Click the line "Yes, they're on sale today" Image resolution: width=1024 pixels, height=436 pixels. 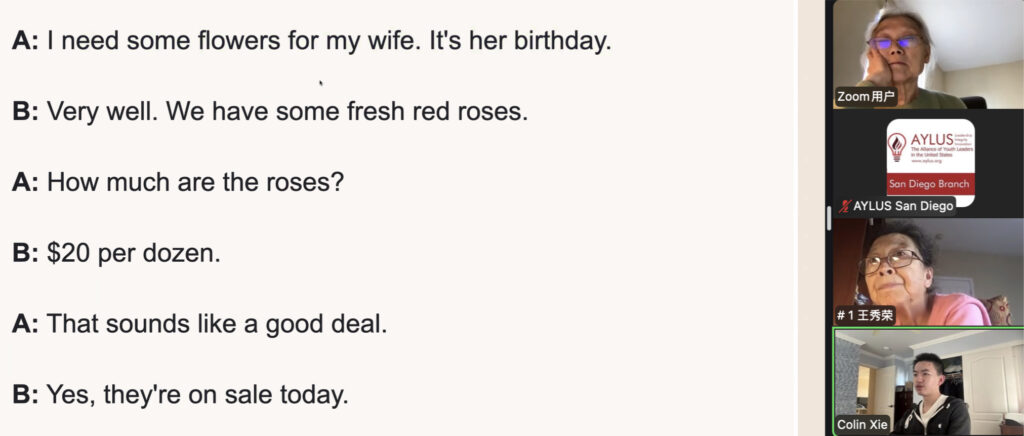tap(180, 394)
